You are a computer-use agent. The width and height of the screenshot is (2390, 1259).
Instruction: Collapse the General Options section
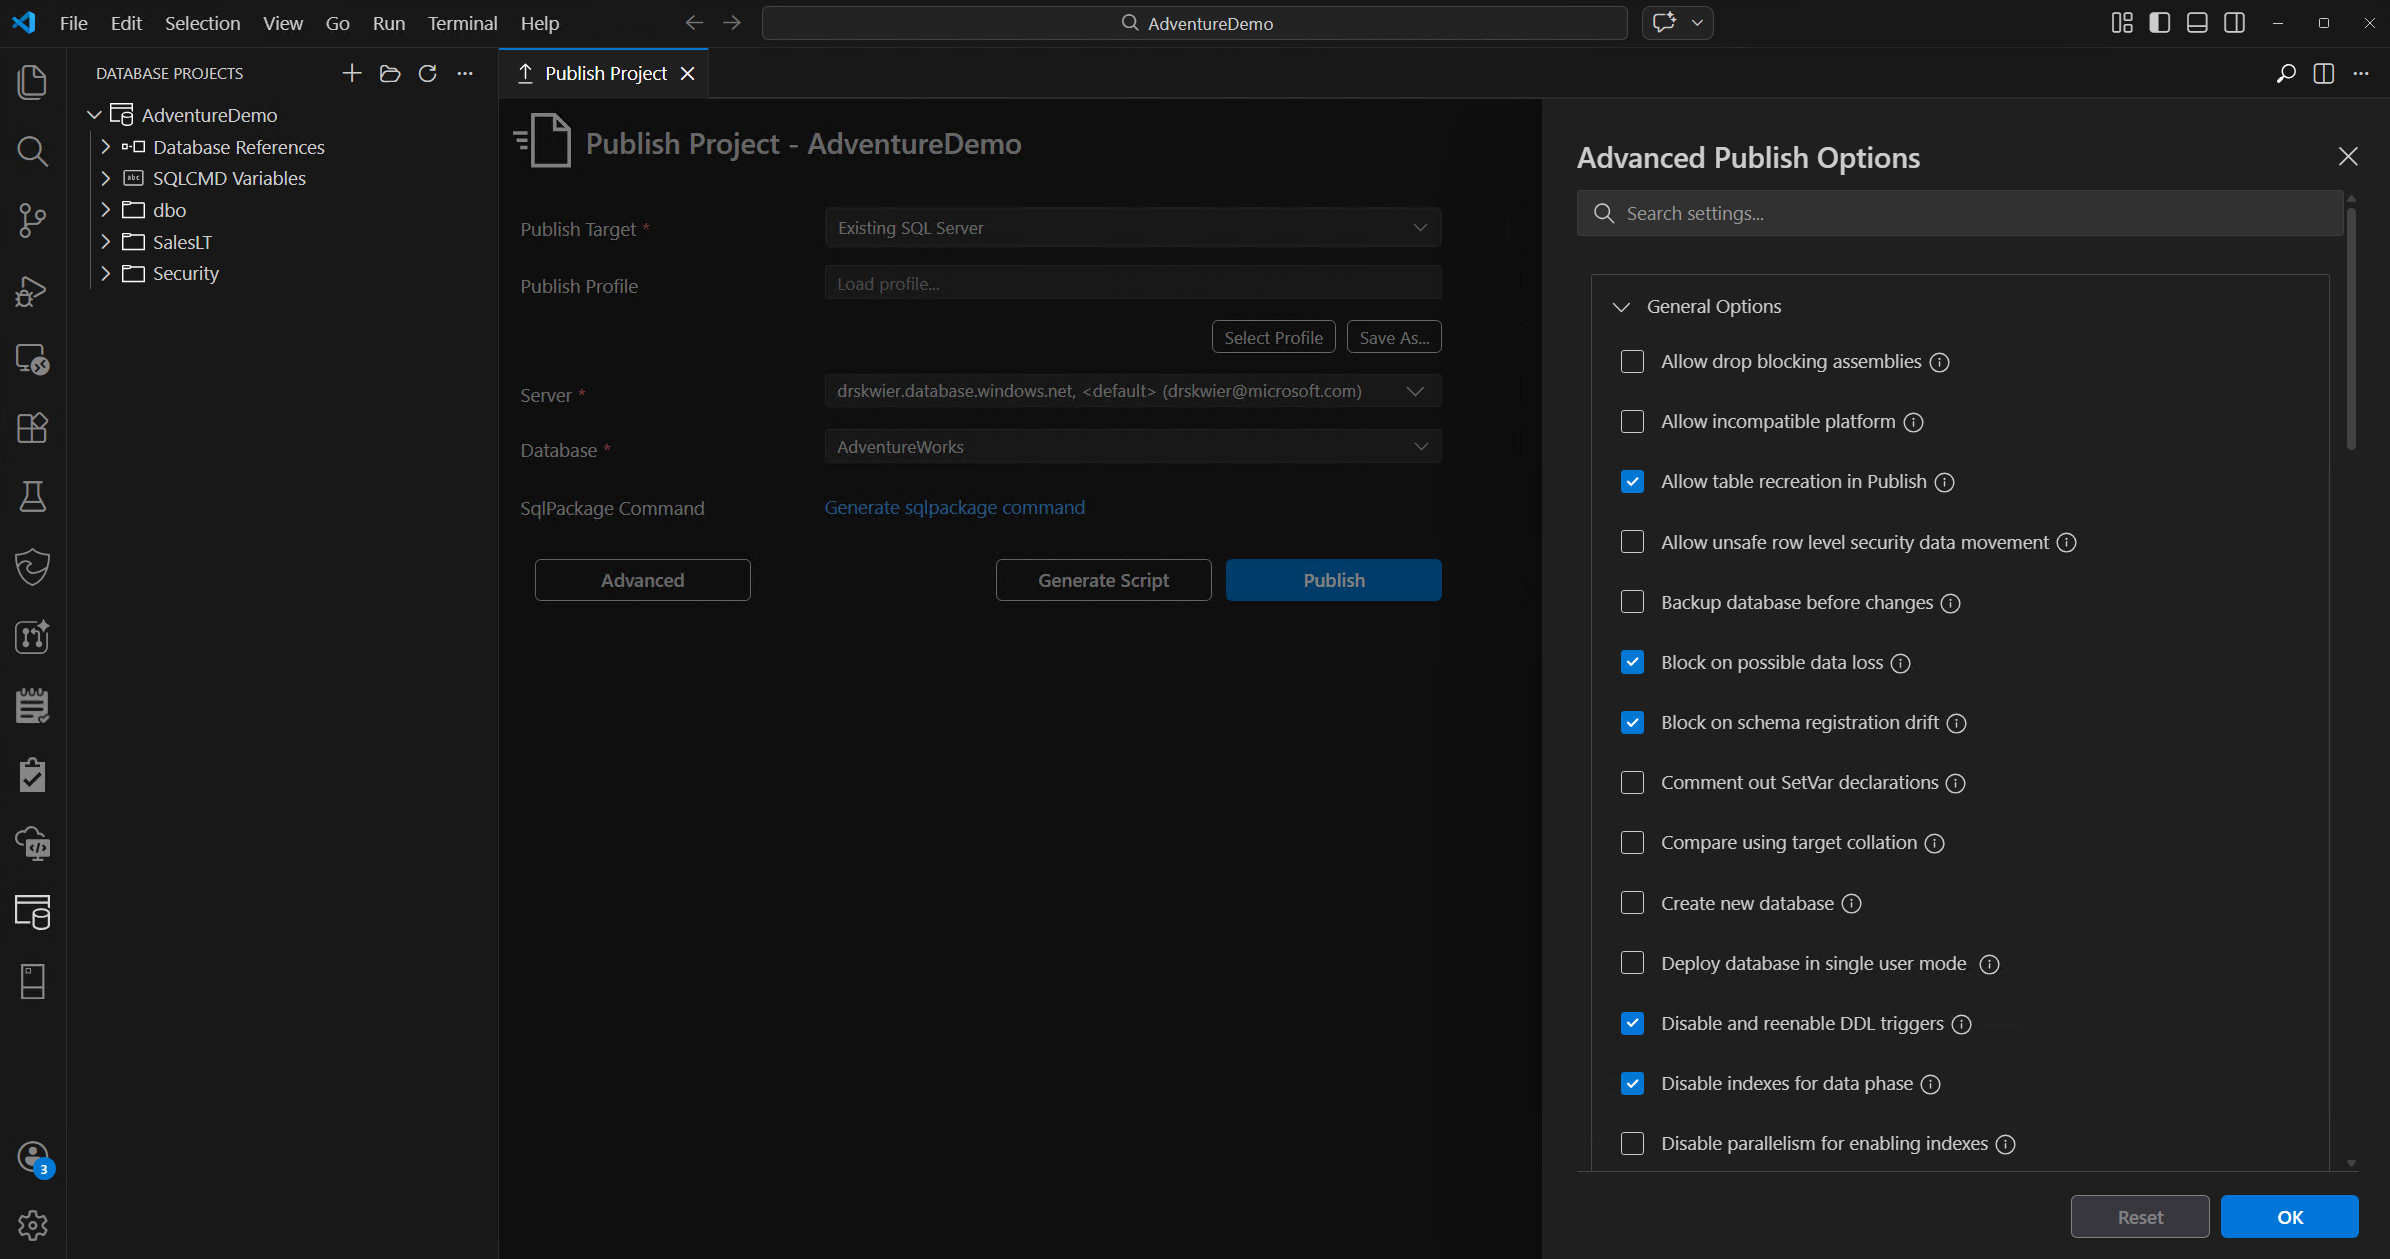1622,307
